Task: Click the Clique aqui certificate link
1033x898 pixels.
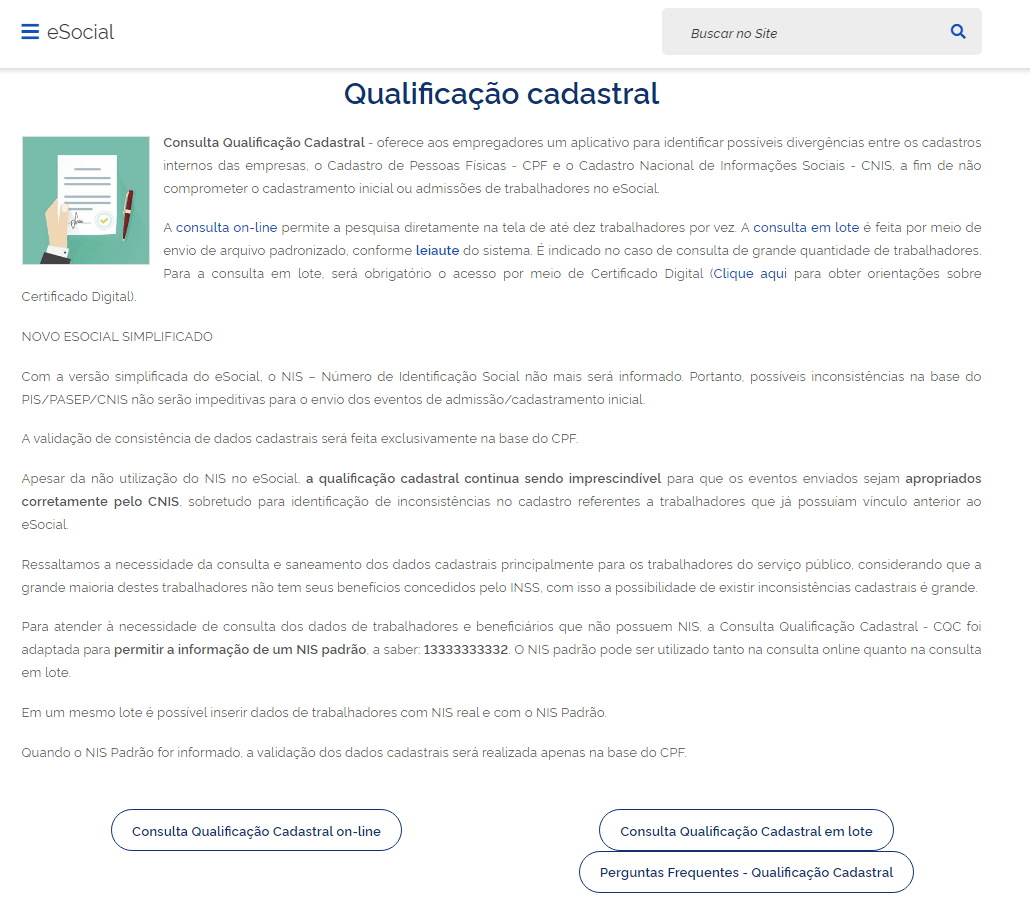Action: click(x=750, y=273)
